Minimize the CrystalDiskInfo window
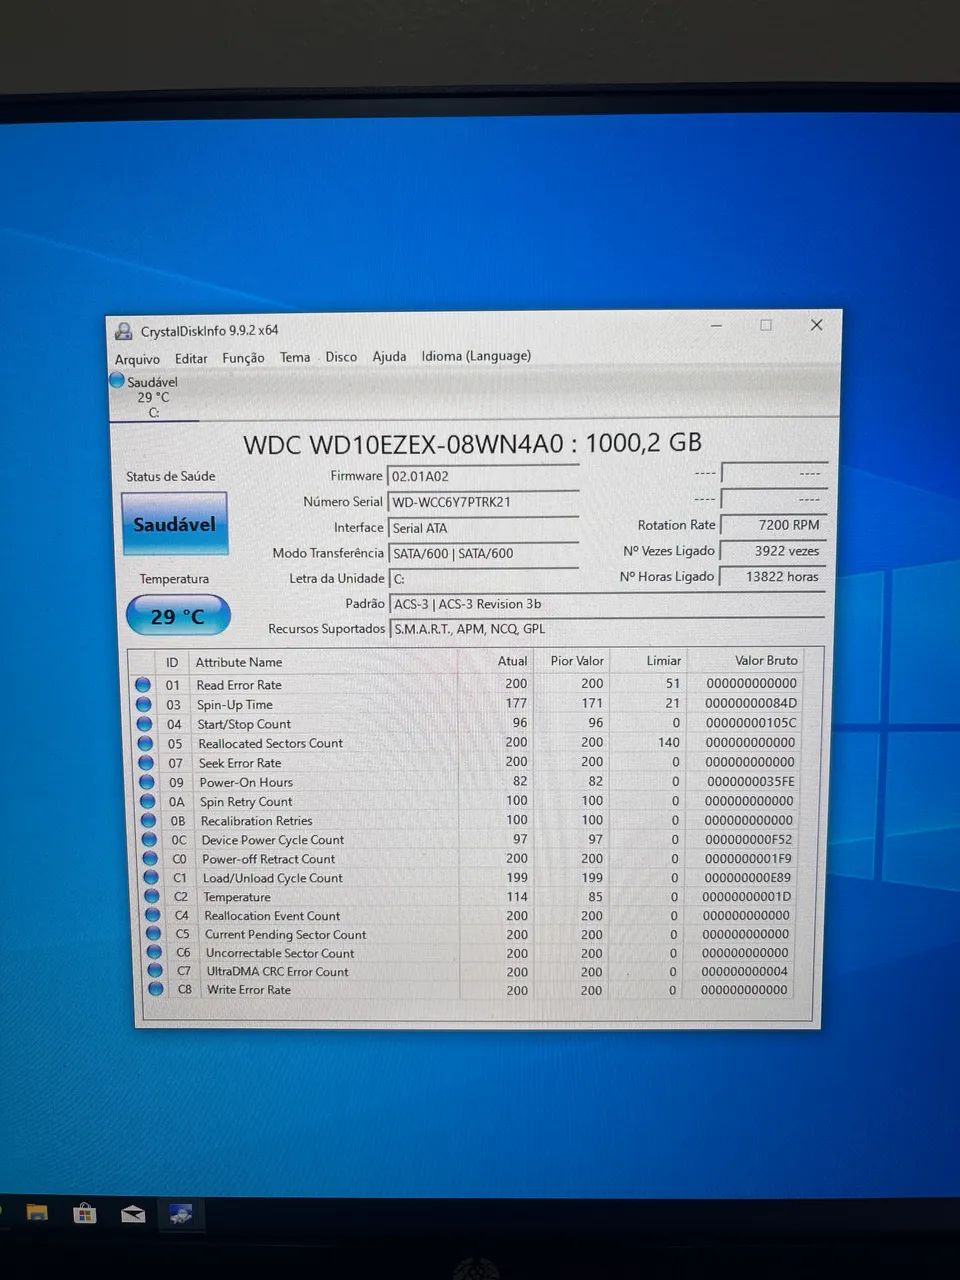Viewport: 960px width, 1280px height. [x=717, y=326]
